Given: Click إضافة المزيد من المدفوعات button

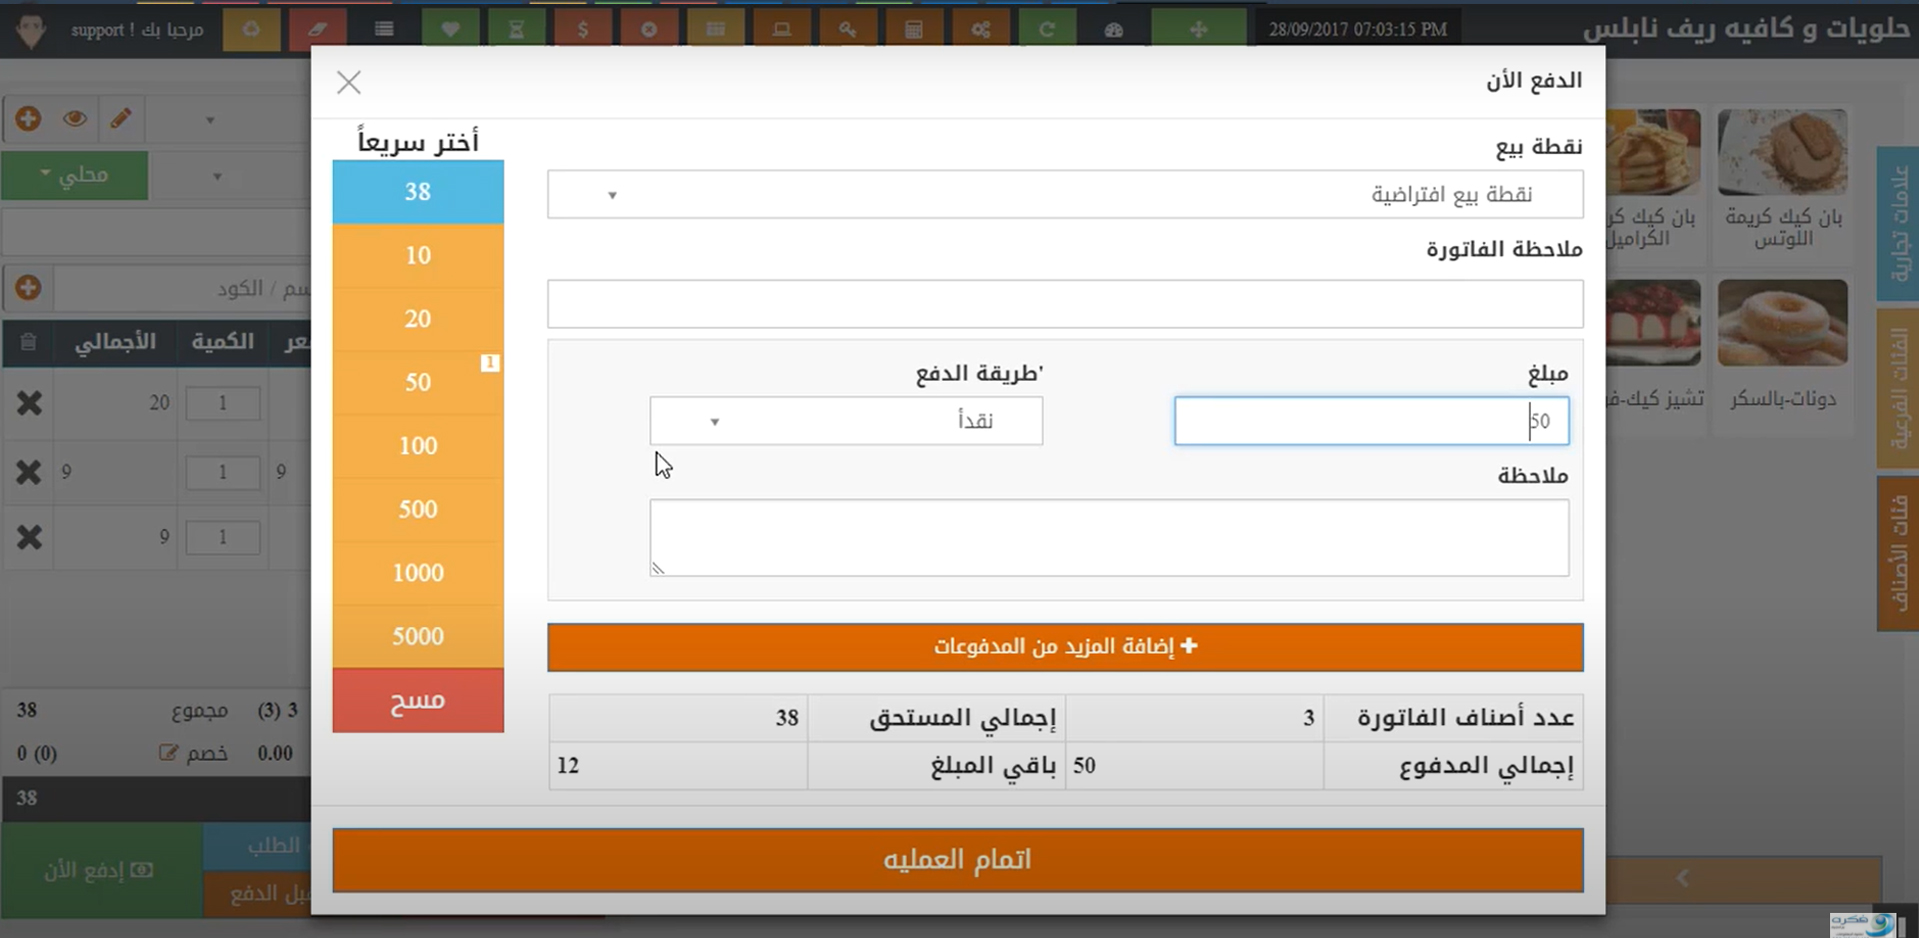Looking at the screenshot, I should (x=1064, y=647).
